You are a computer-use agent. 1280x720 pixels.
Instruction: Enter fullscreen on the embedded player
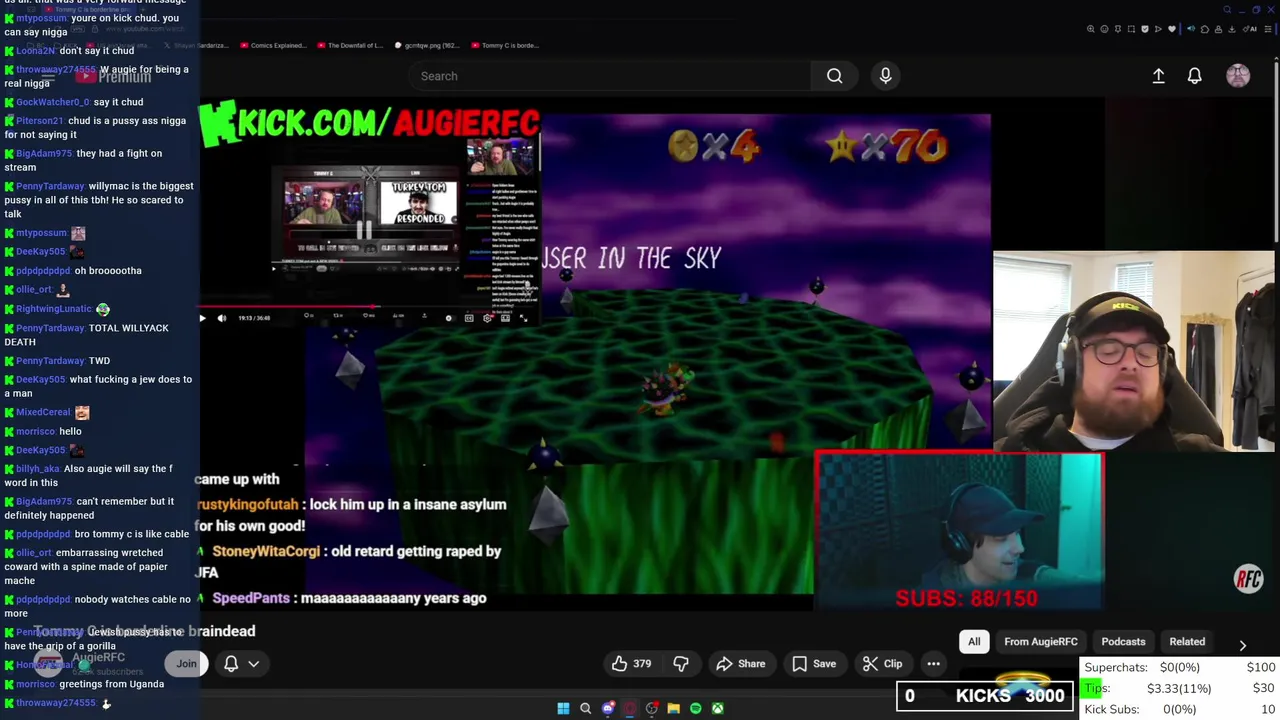point(523,318)
